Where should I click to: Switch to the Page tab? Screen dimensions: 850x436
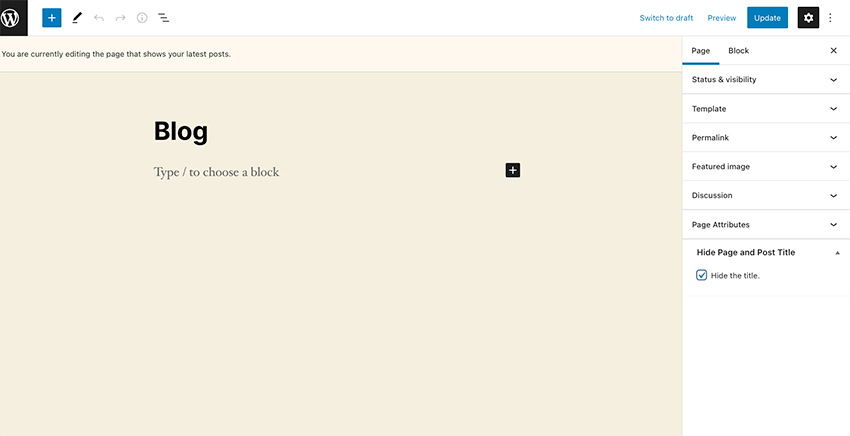pos(700,50)
